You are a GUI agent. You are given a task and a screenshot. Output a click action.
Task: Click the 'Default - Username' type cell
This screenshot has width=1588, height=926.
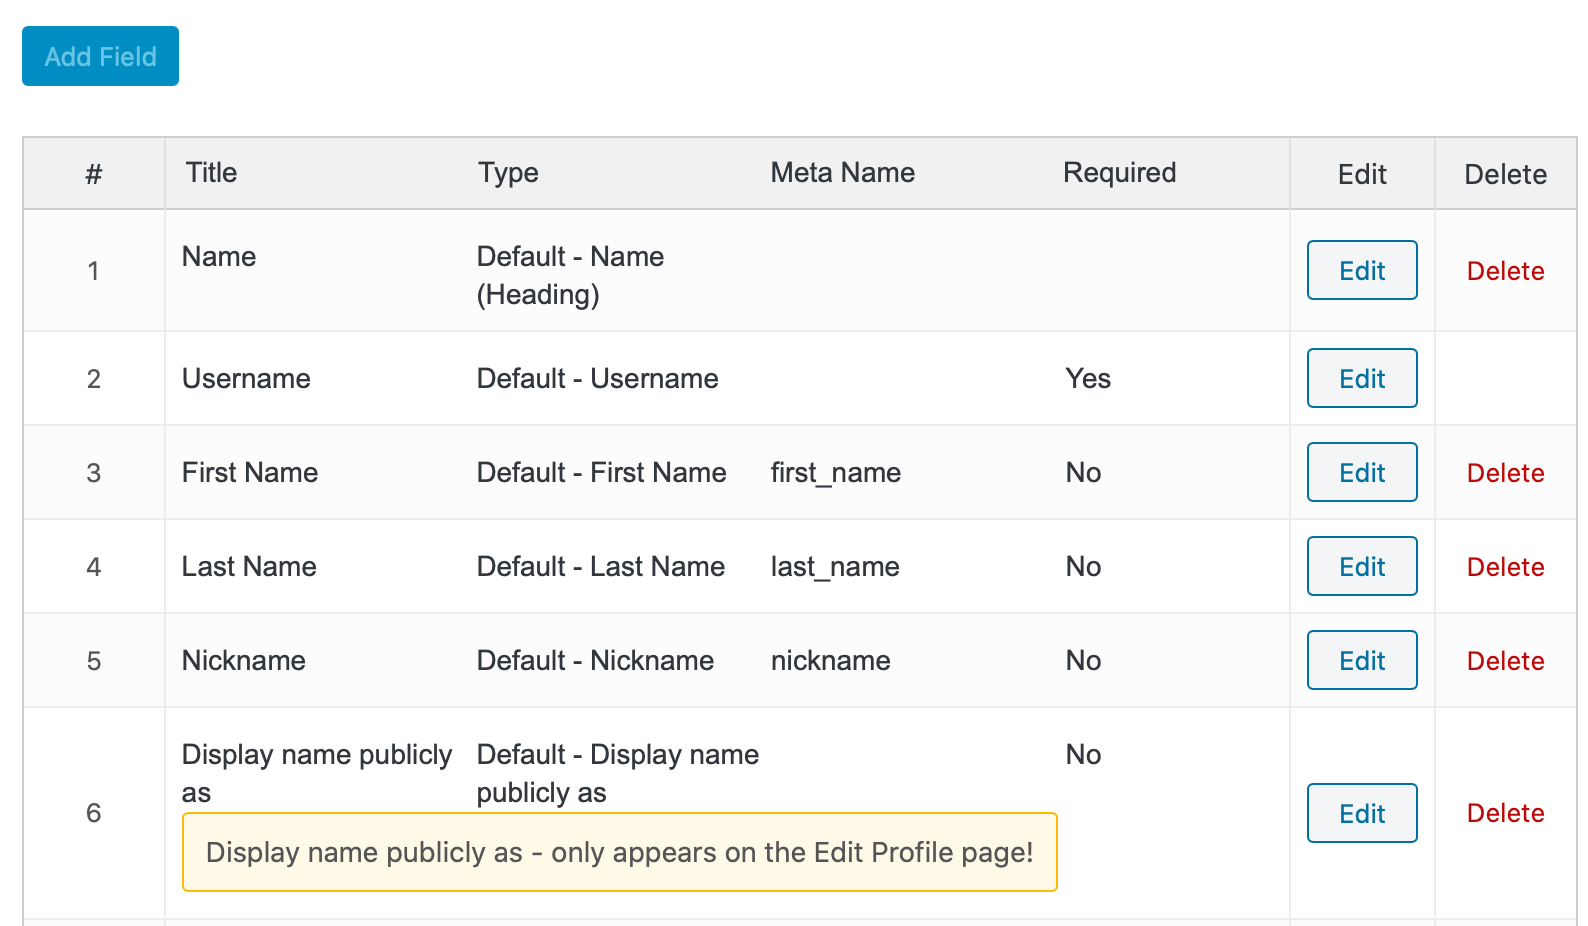597,378
